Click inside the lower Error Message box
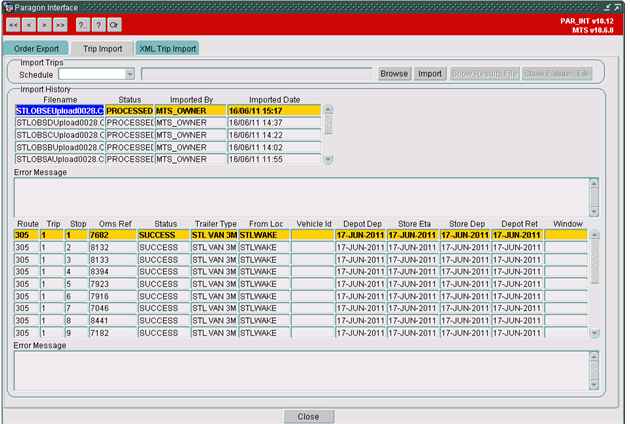 [x=302, y=371]
